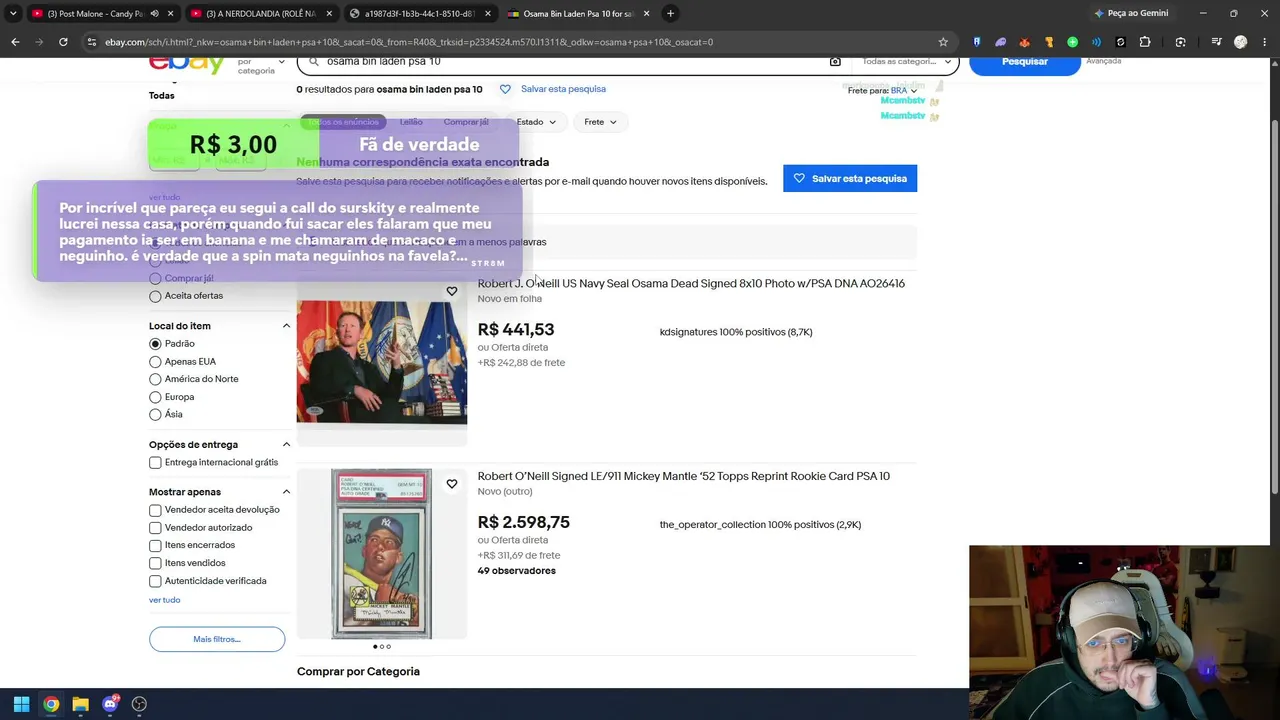Select the Padrão location radio button
This screenshot has height=720, width=1280.
point(155,344)
